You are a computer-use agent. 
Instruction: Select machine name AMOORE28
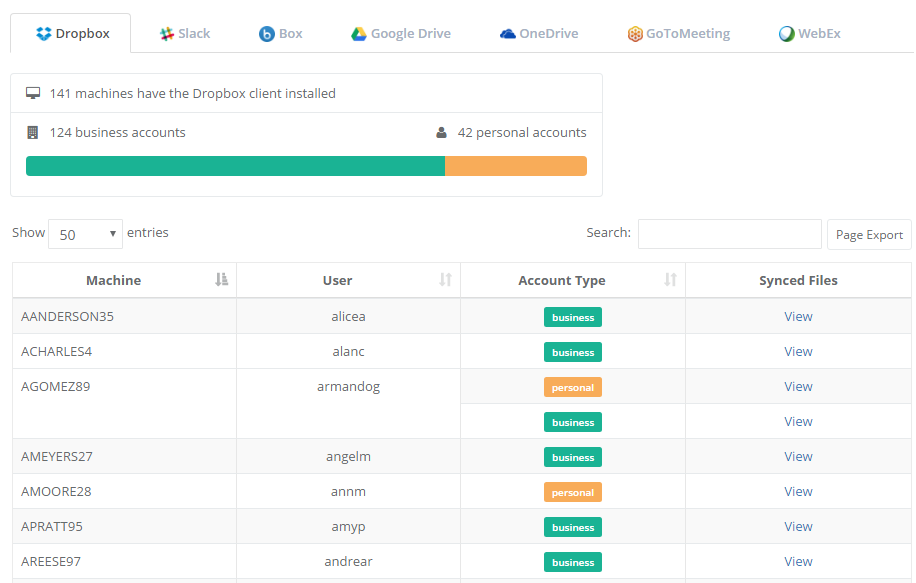click(x=56, y=492)
